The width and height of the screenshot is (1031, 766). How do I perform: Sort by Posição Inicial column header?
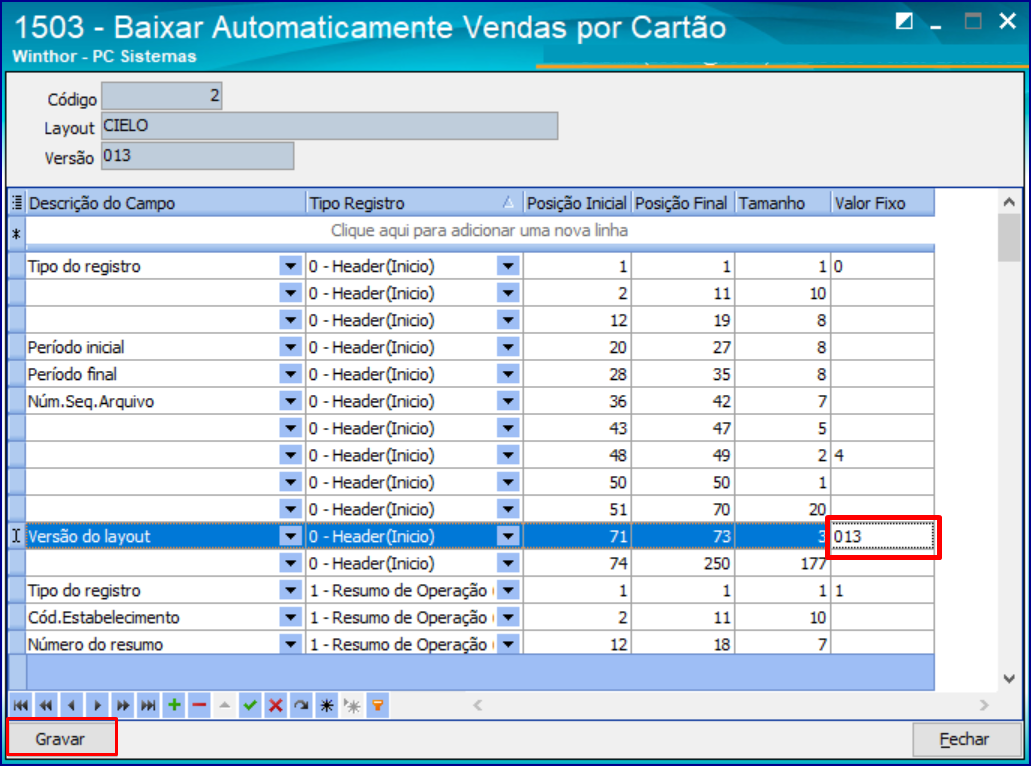(577, 203)
